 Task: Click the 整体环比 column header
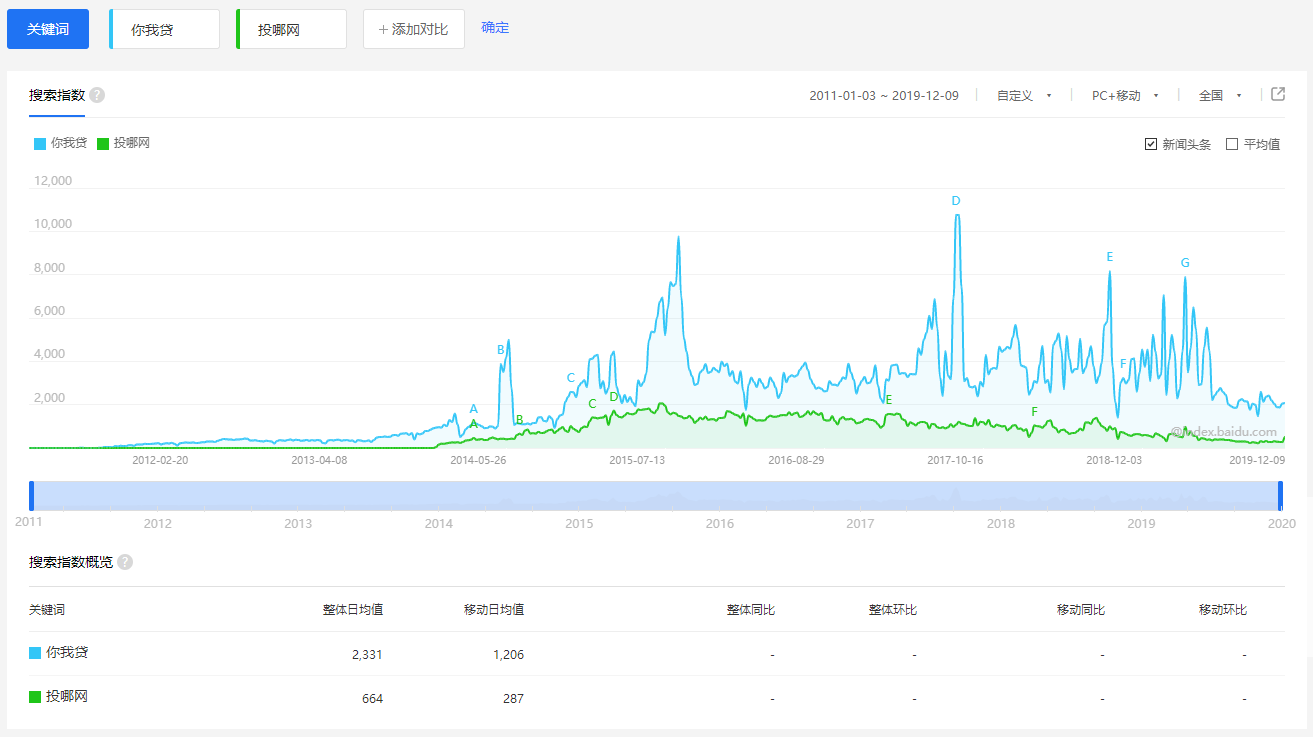coord(893,610)
